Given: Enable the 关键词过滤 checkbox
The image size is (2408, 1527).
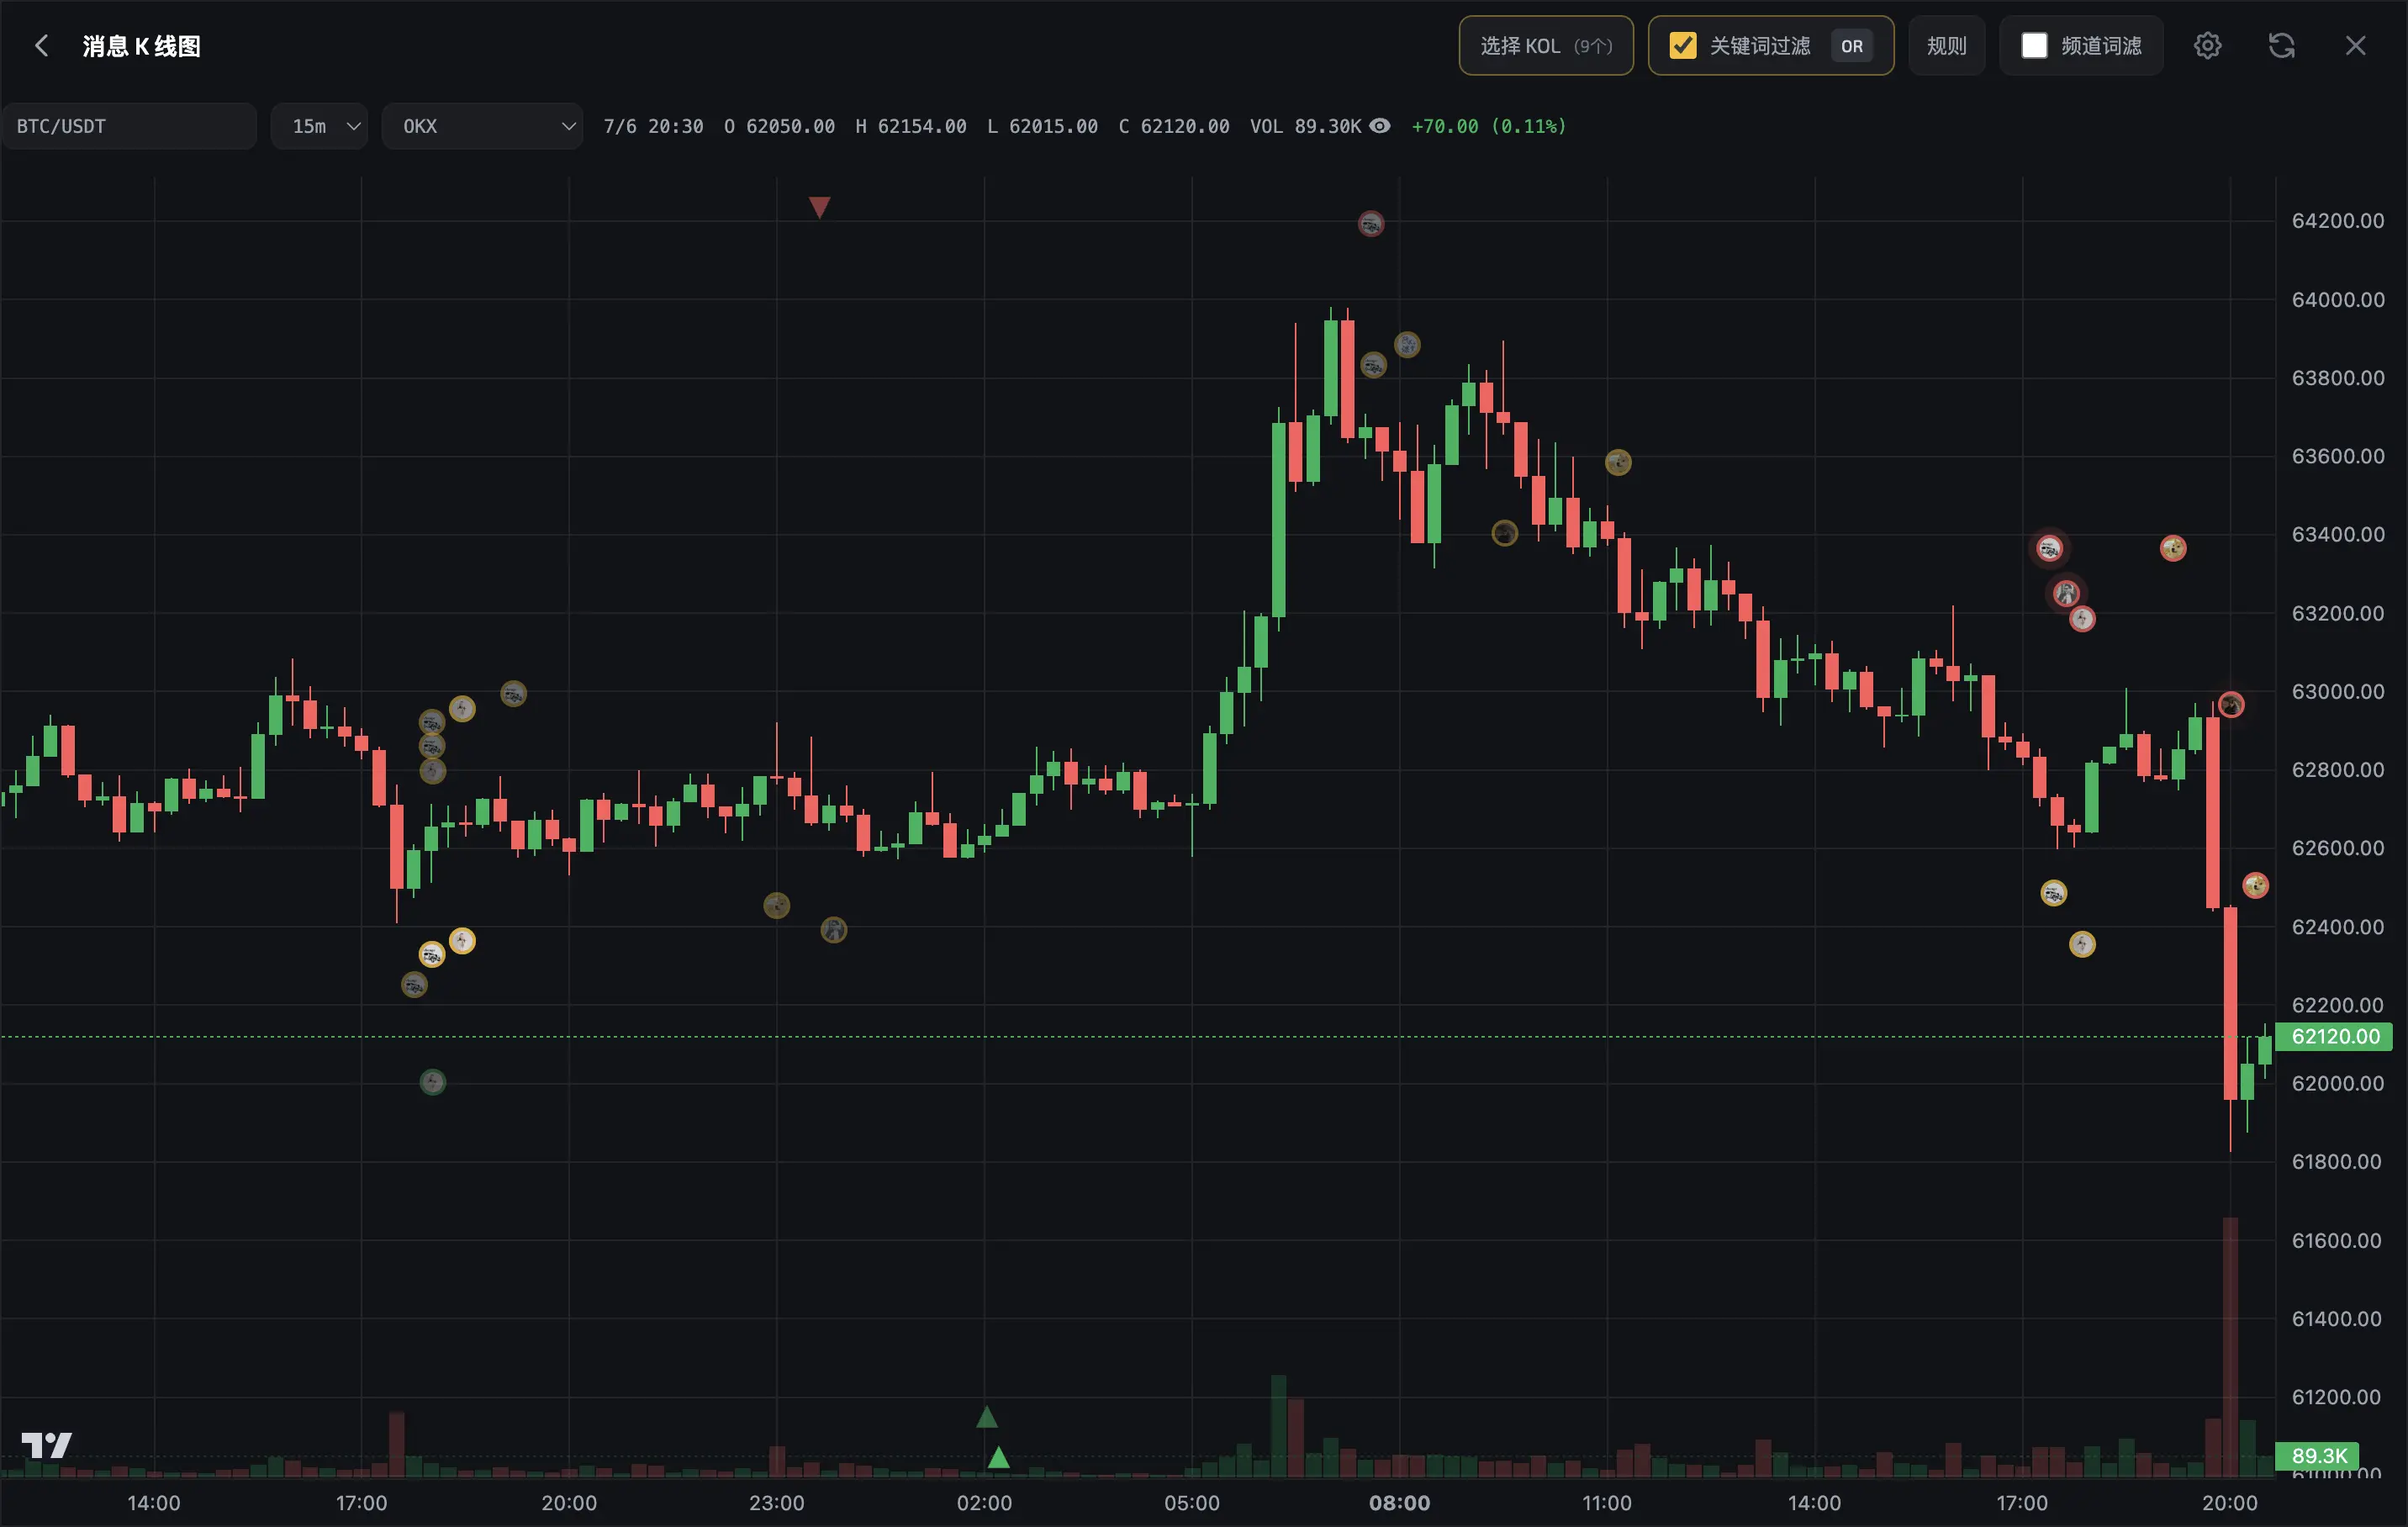Looking at the screenshot, I should (x=1682, y=46).
